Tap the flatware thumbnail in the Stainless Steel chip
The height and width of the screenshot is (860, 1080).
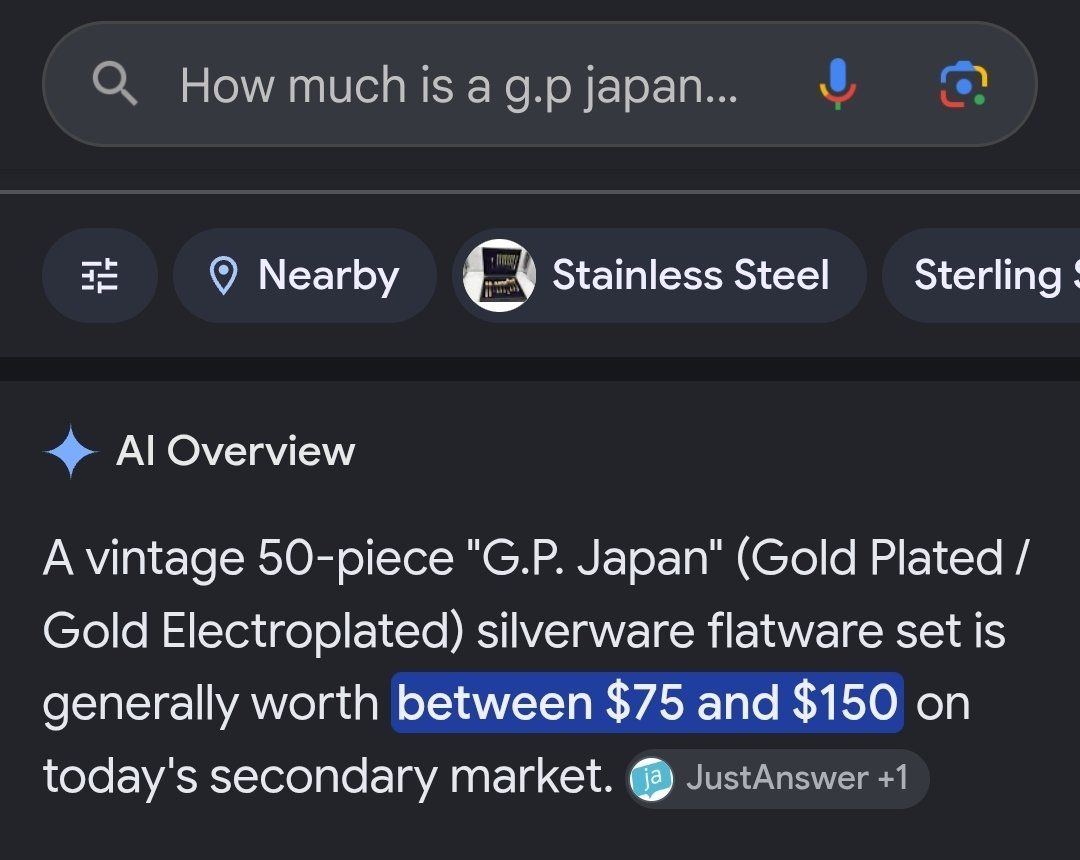click(499, 275)
